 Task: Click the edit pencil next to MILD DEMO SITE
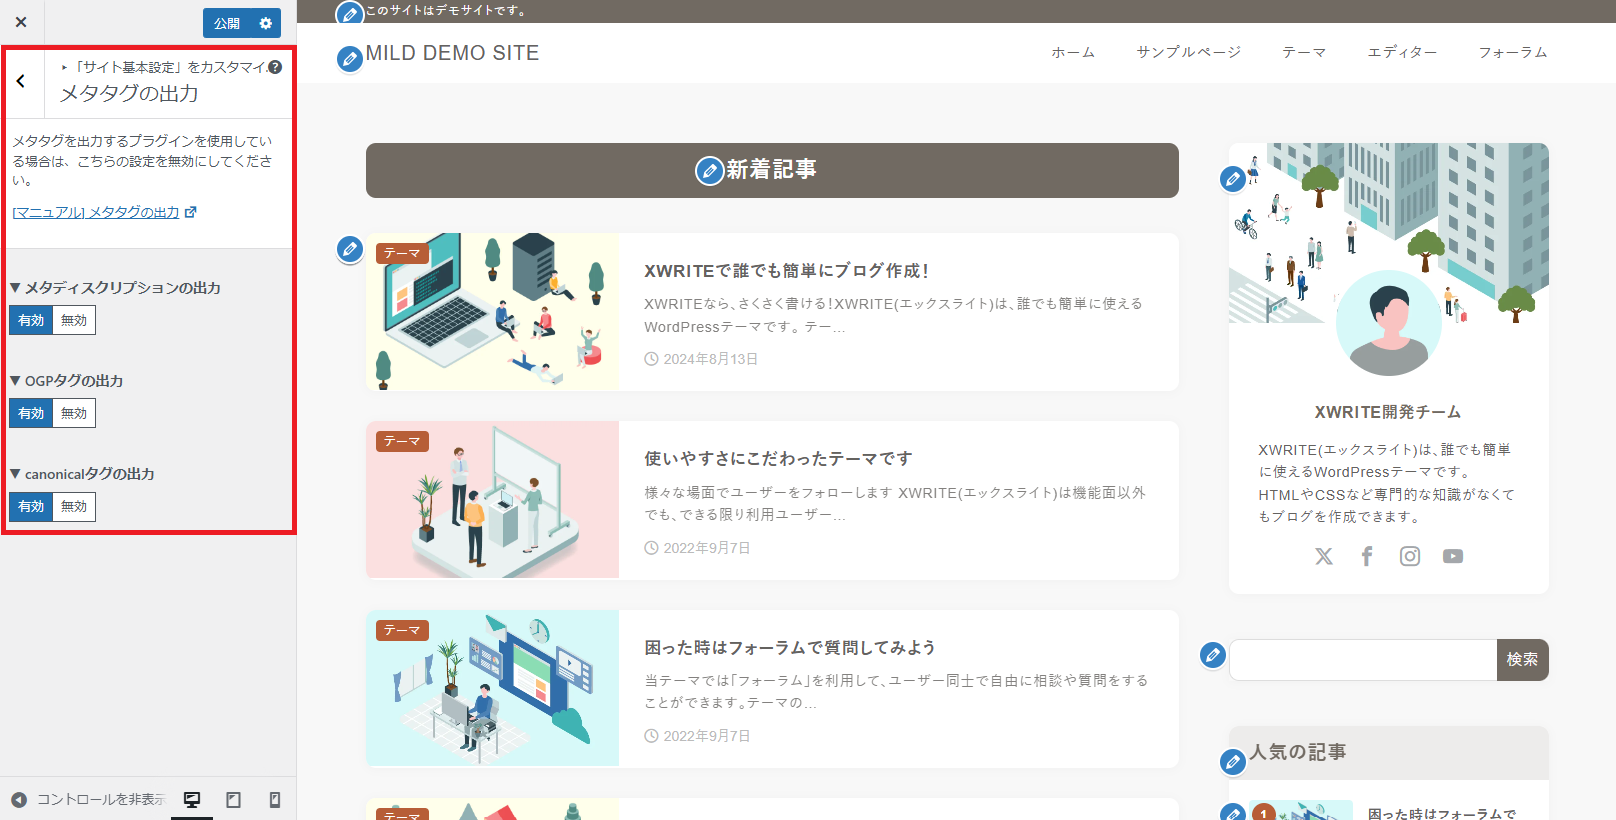(350, 59)
